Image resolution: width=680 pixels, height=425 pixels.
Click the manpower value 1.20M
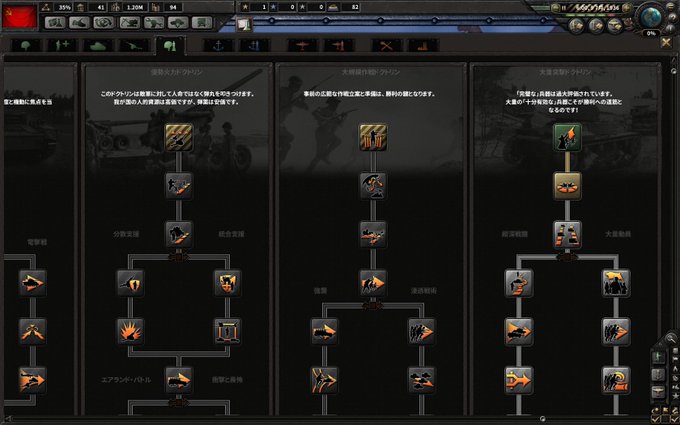[134, 7]
